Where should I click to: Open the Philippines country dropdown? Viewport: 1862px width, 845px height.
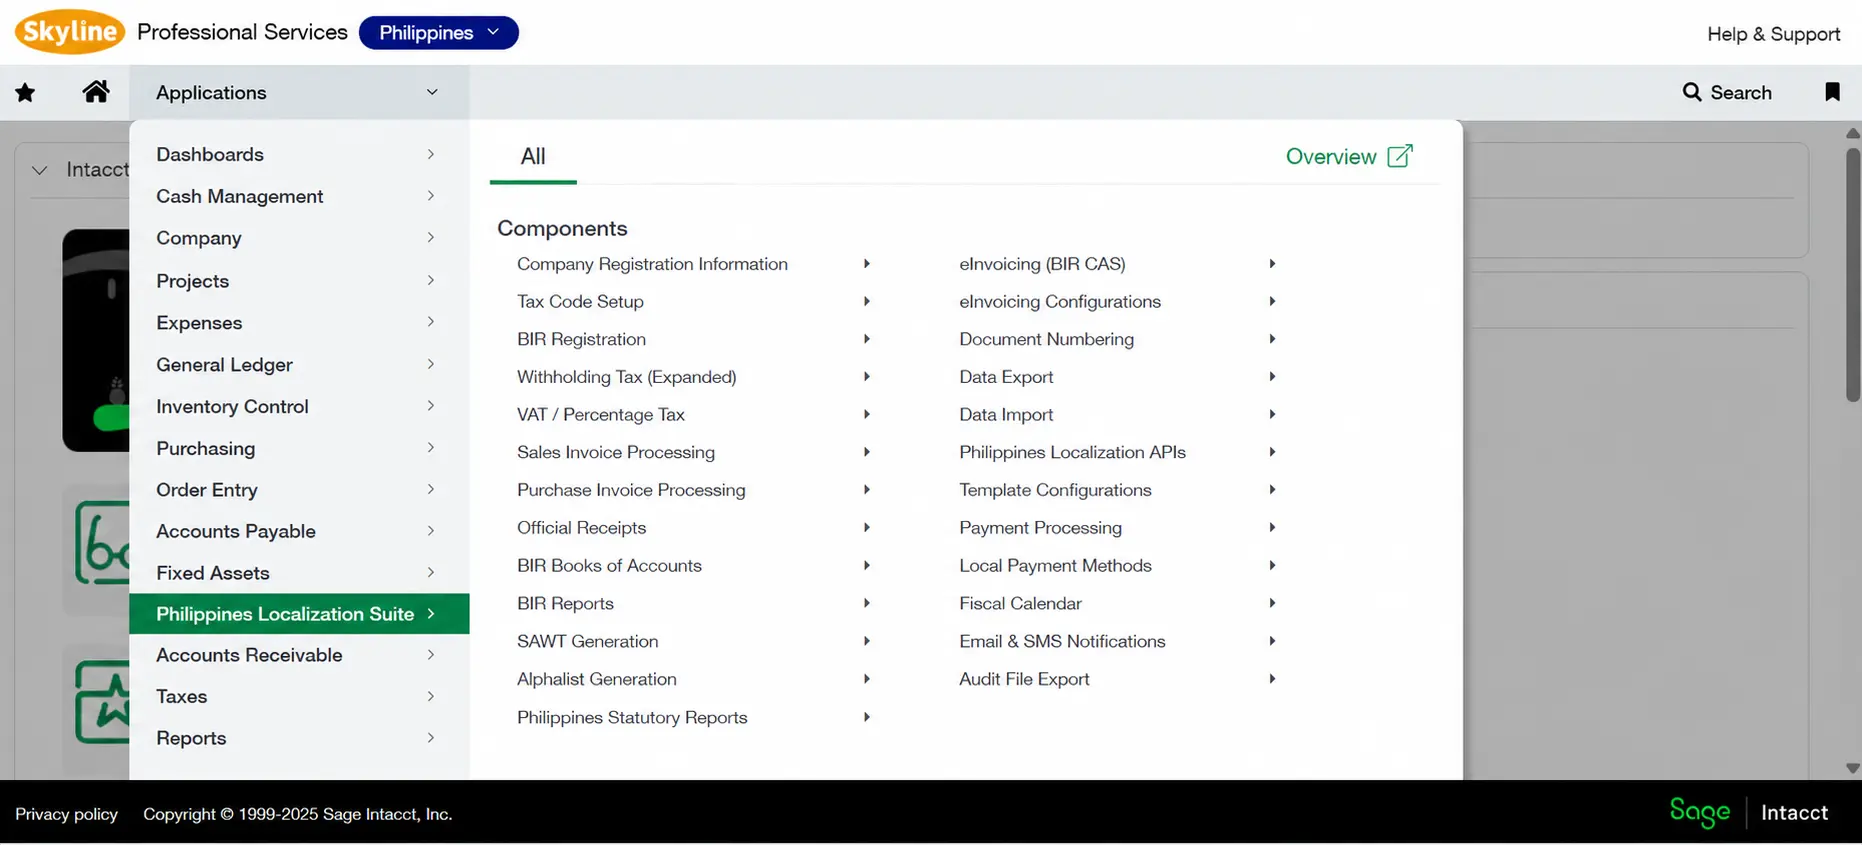438,32
